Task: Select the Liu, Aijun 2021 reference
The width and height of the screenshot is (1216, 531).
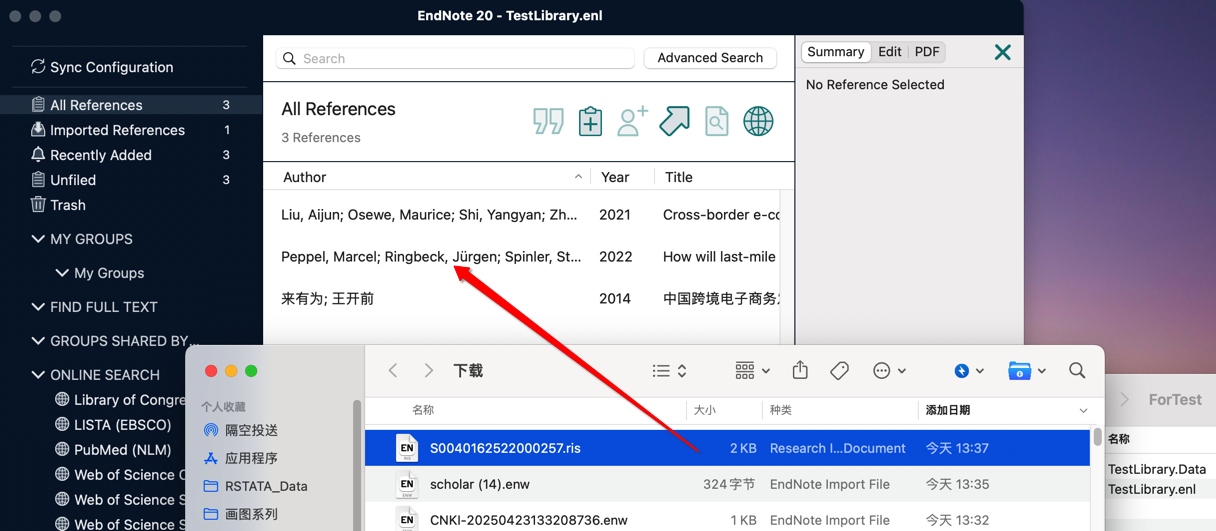Action: 522,215
